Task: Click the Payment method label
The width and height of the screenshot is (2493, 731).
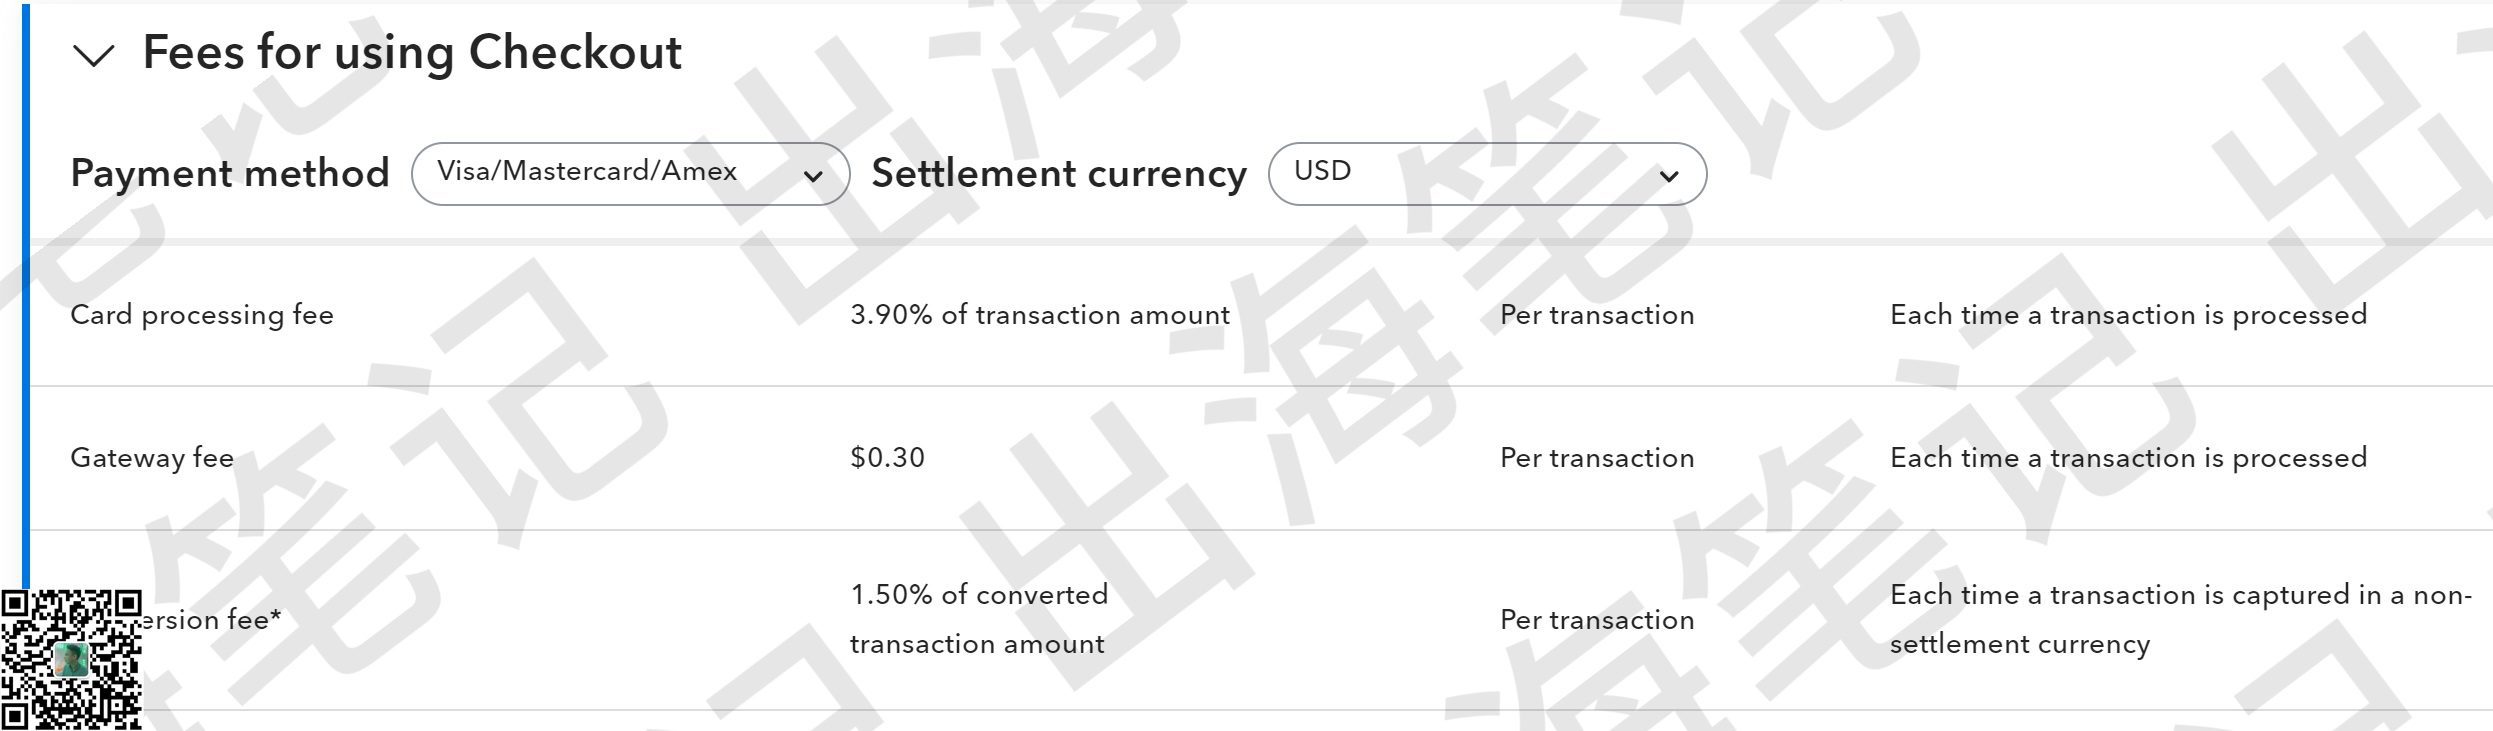Action: click(230, 174)
